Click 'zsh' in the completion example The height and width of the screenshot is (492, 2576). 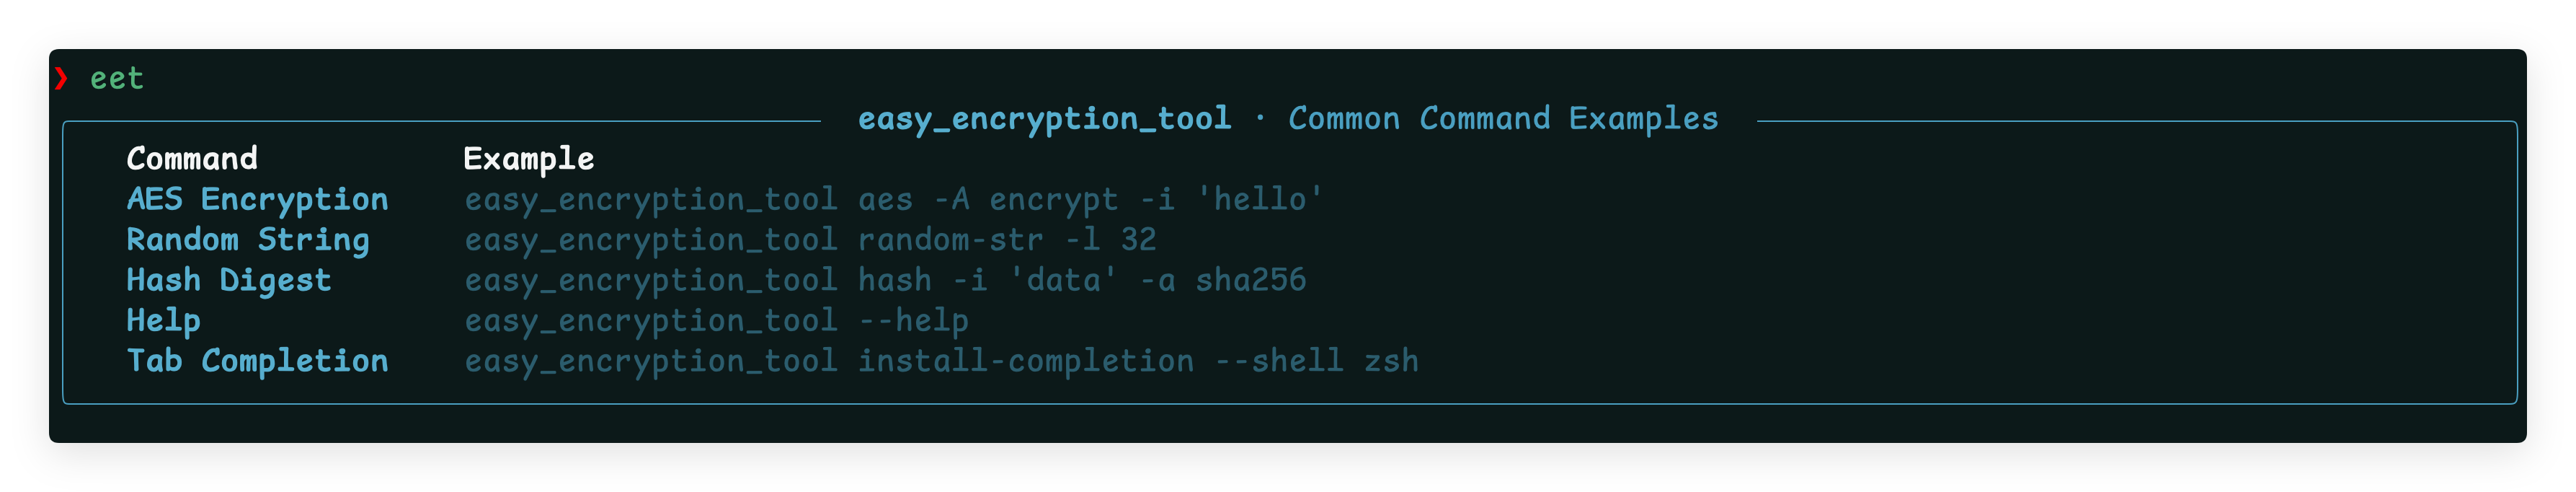tap(1391, 361)
